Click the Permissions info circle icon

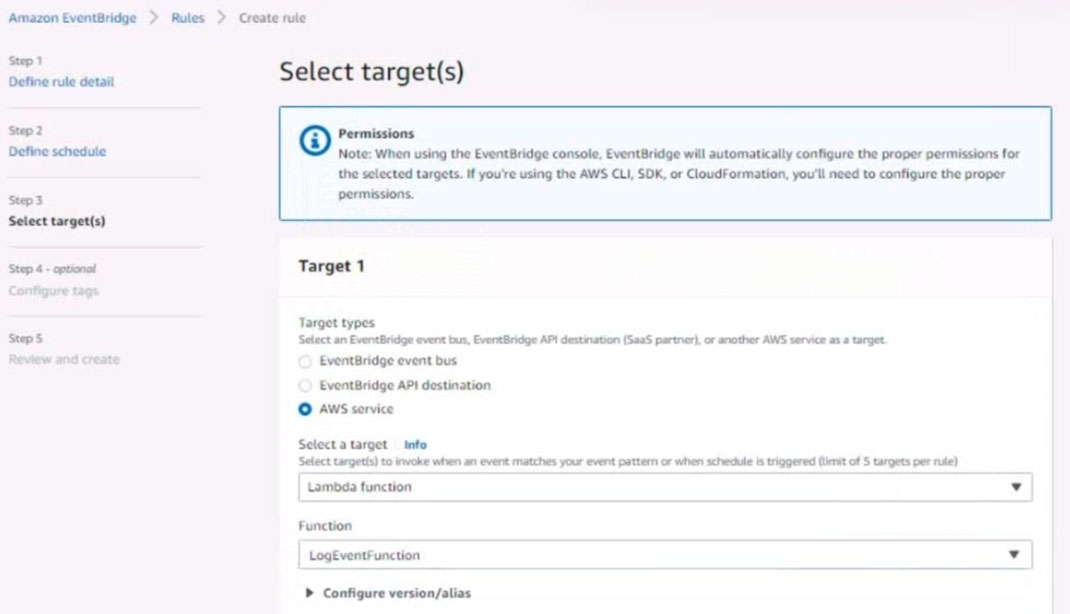coord(315,141)
